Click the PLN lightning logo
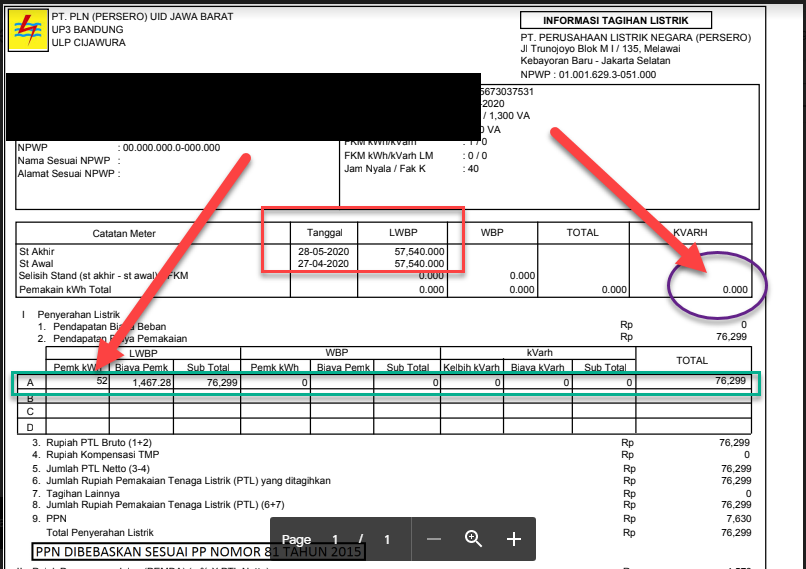Viewport: 806px width, 569px height. click(28, 30)
